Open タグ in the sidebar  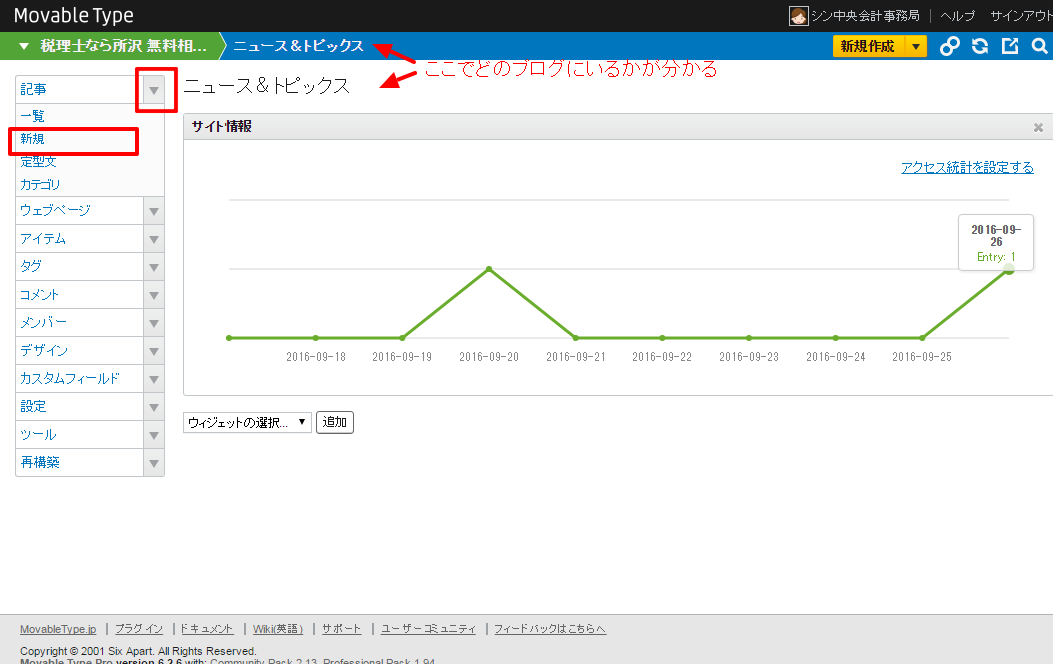click(31, 267)
